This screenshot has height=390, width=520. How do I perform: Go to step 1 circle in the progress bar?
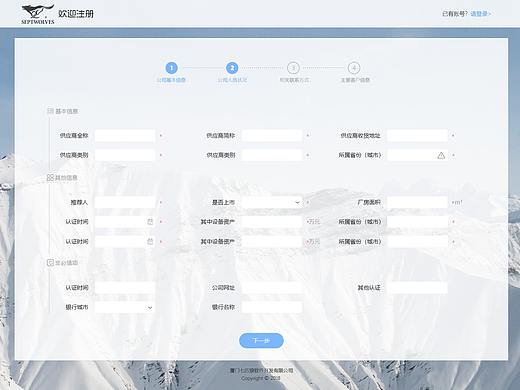[171, 68]
